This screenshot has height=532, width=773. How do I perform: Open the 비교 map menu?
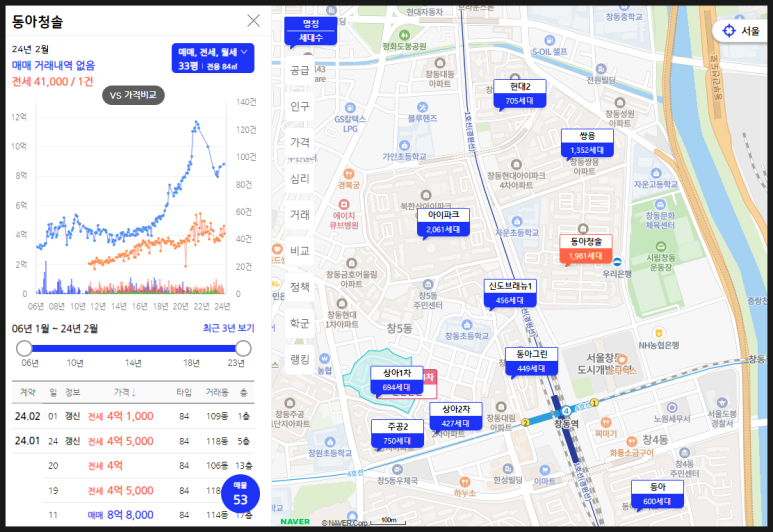pos(299,250)
